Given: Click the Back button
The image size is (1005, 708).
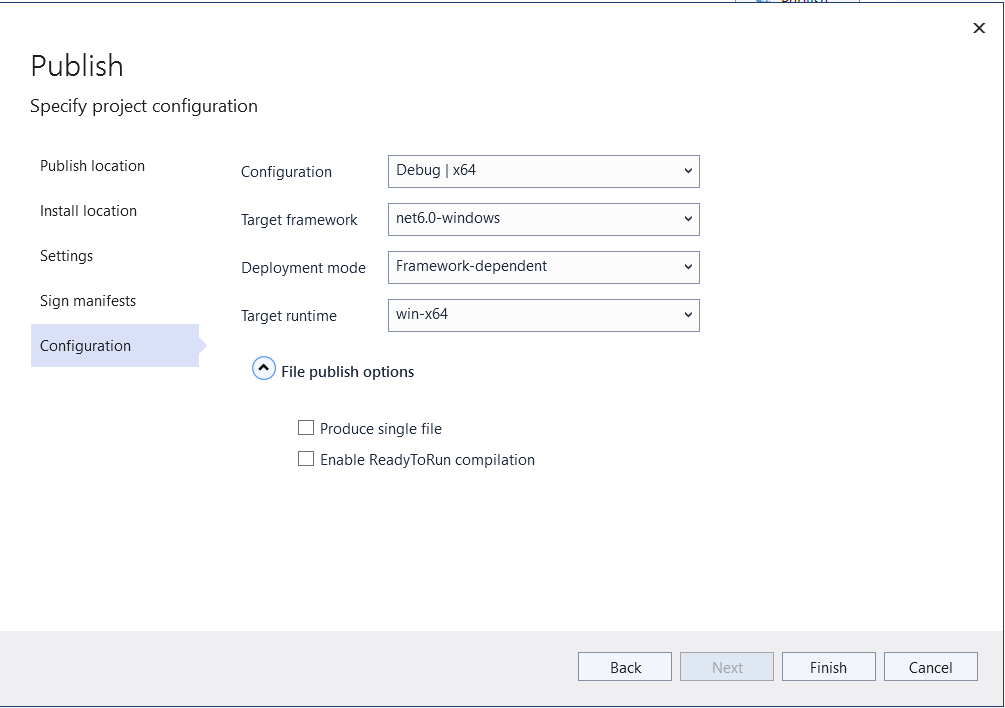Looking at the screenshot, I should pos(625,667).
